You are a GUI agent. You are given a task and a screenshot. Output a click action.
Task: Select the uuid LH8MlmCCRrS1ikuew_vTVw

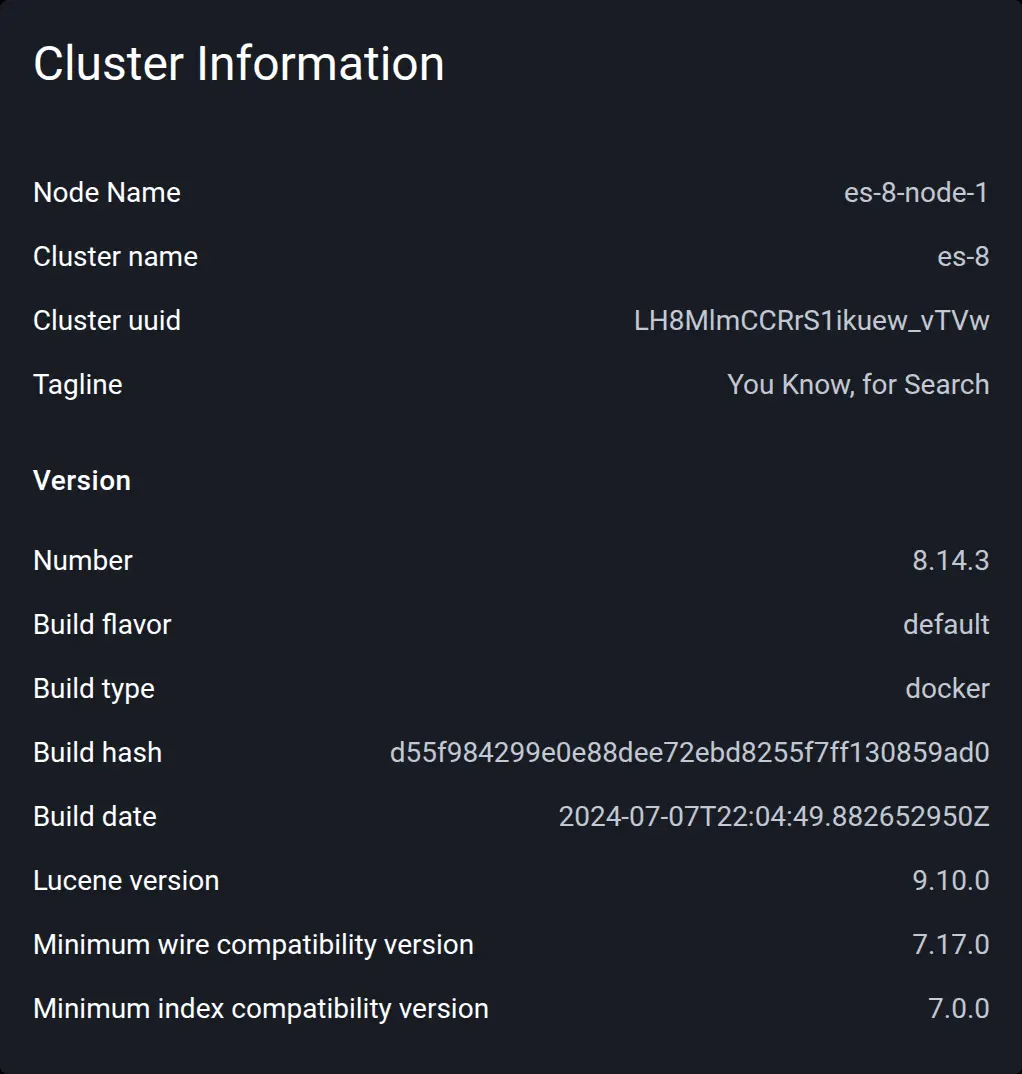click(812, 321)
